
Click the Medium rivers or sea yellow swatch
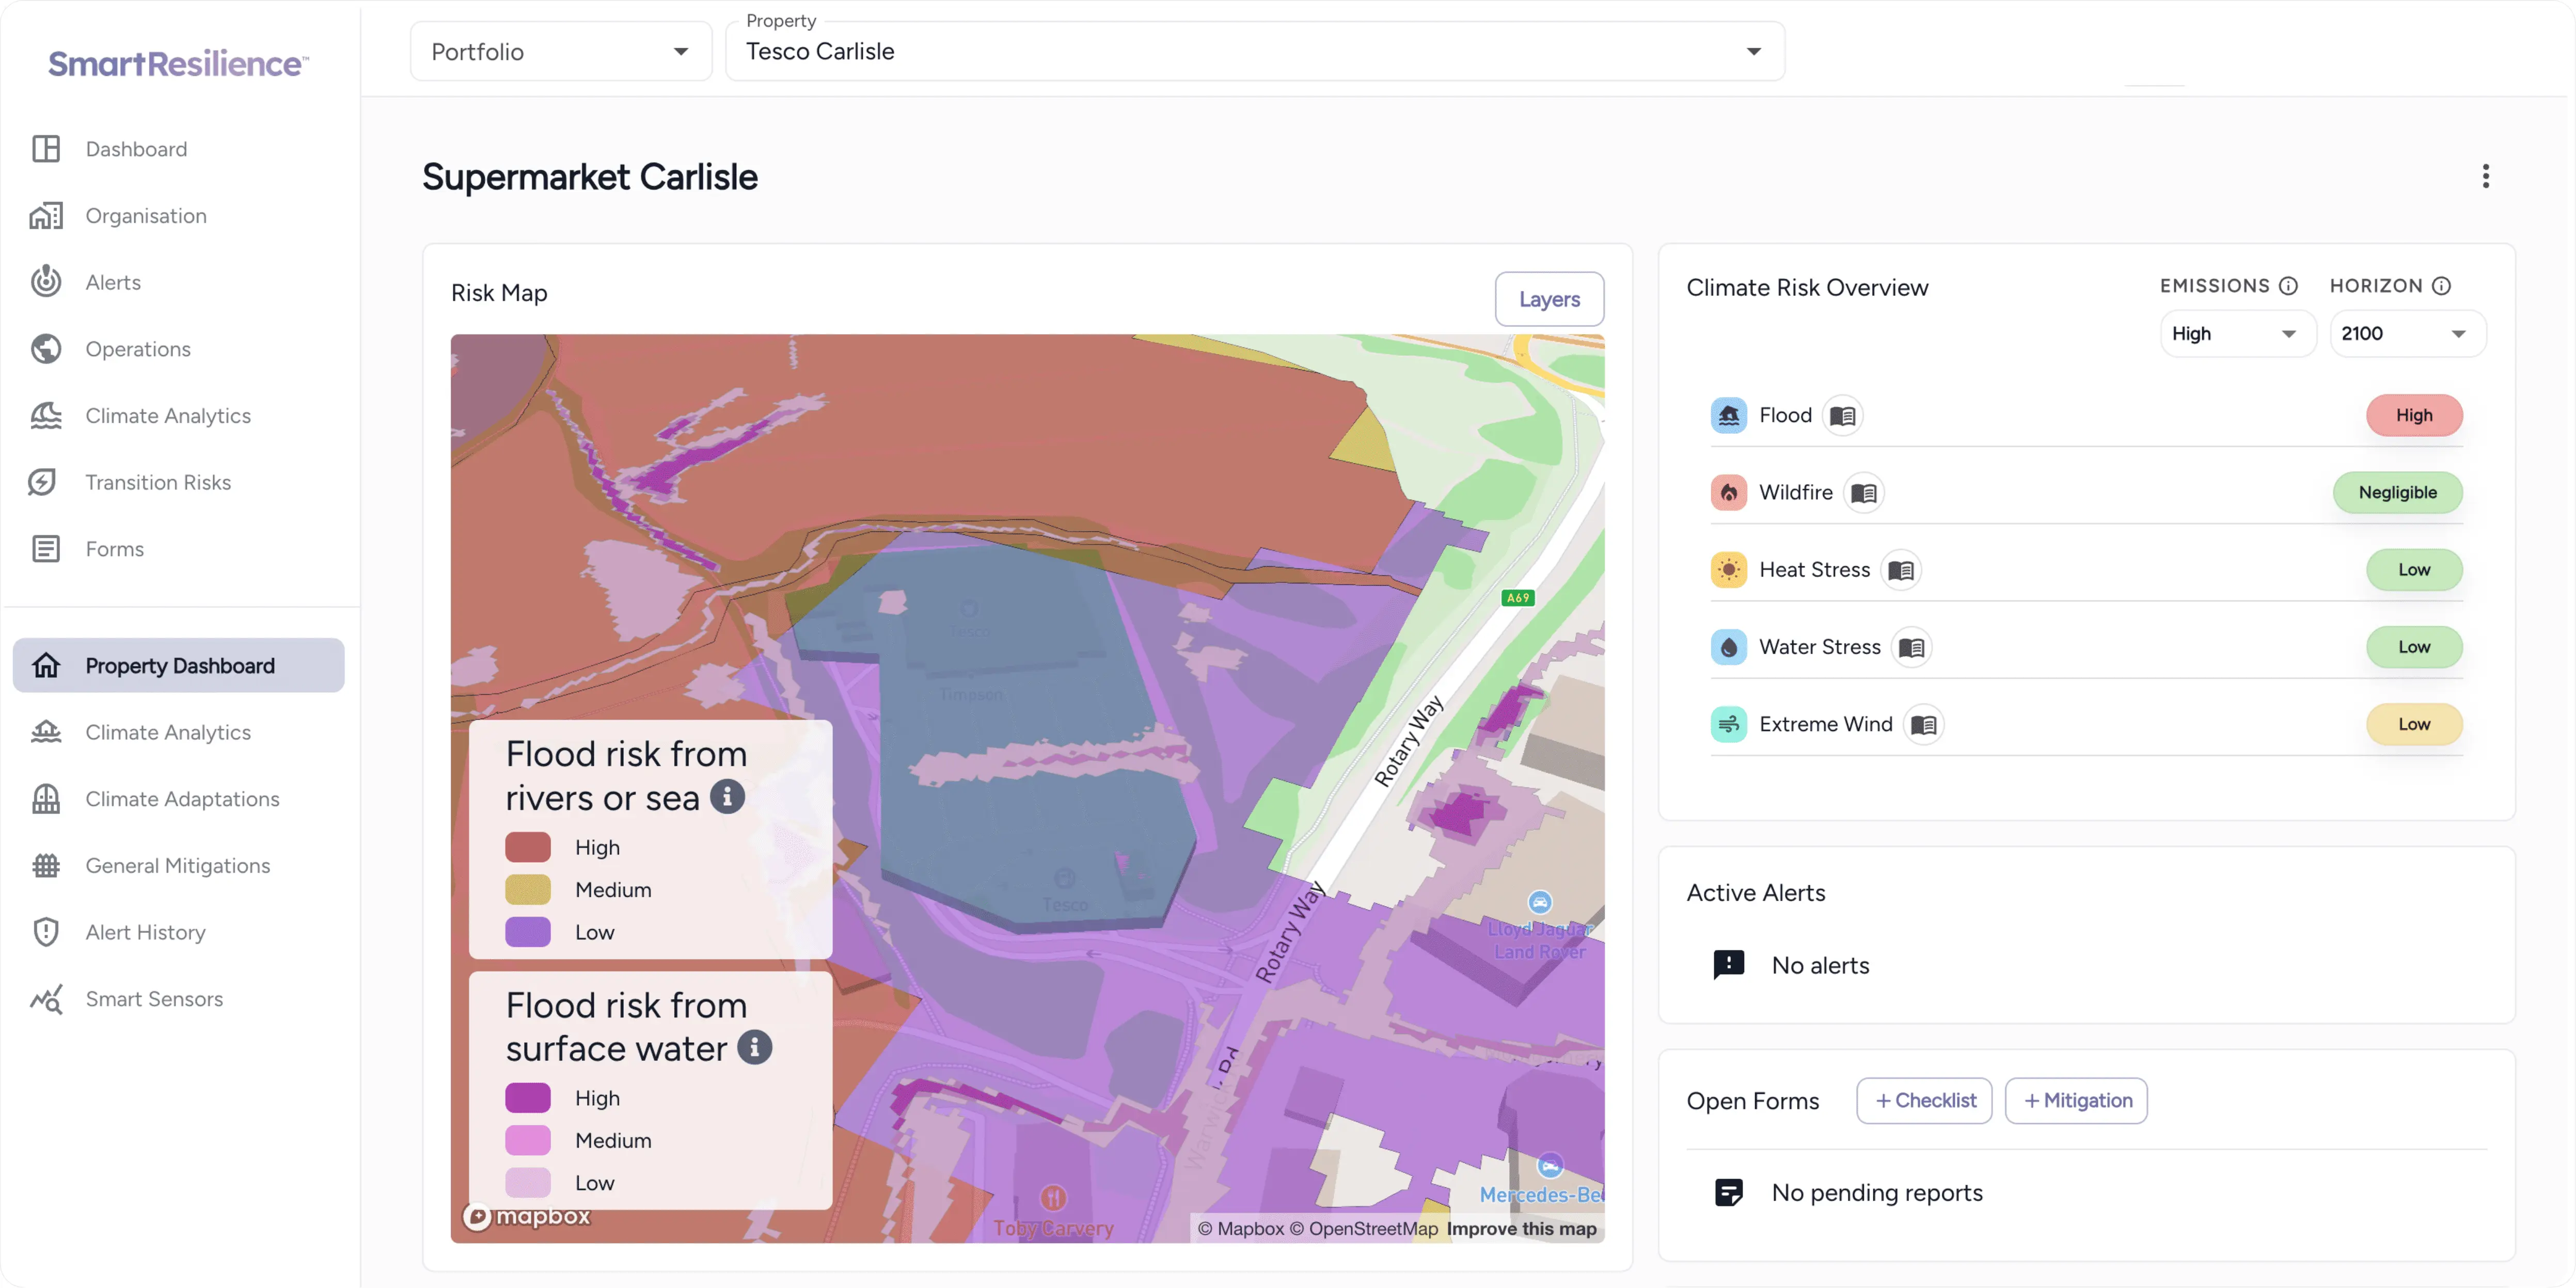pyautogui.click(x=528, y=889)
